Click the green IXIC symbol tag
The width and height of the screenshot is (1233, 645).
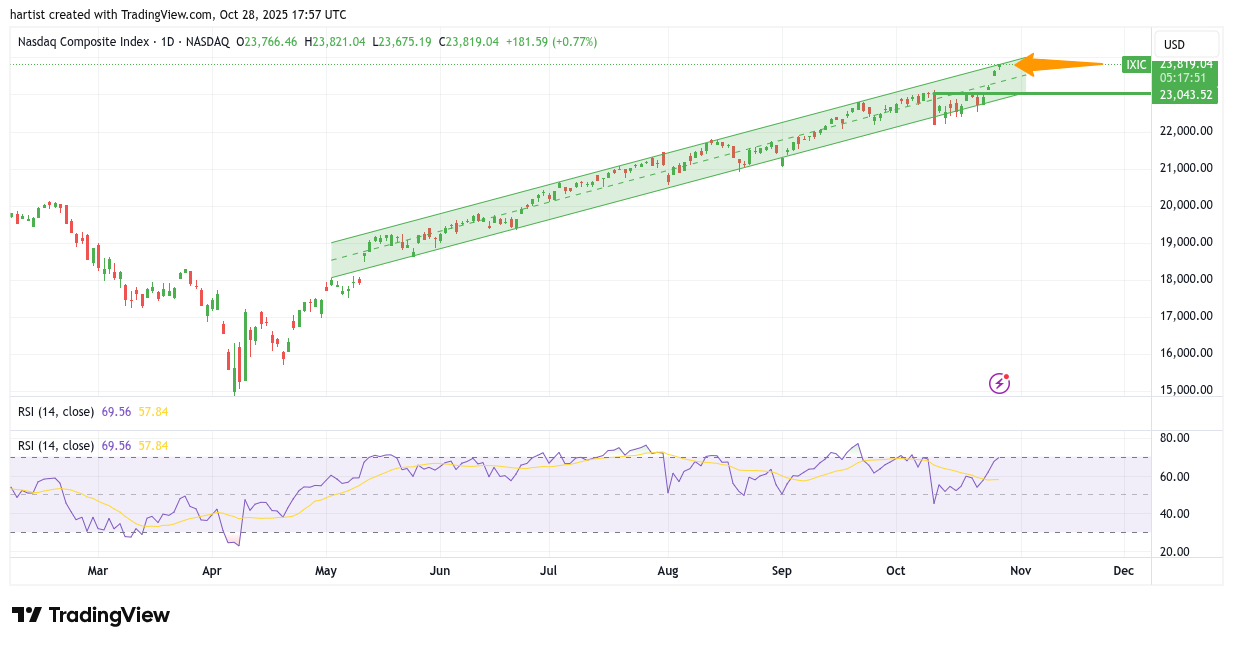pyautogui.click(x=1136, y=65)
